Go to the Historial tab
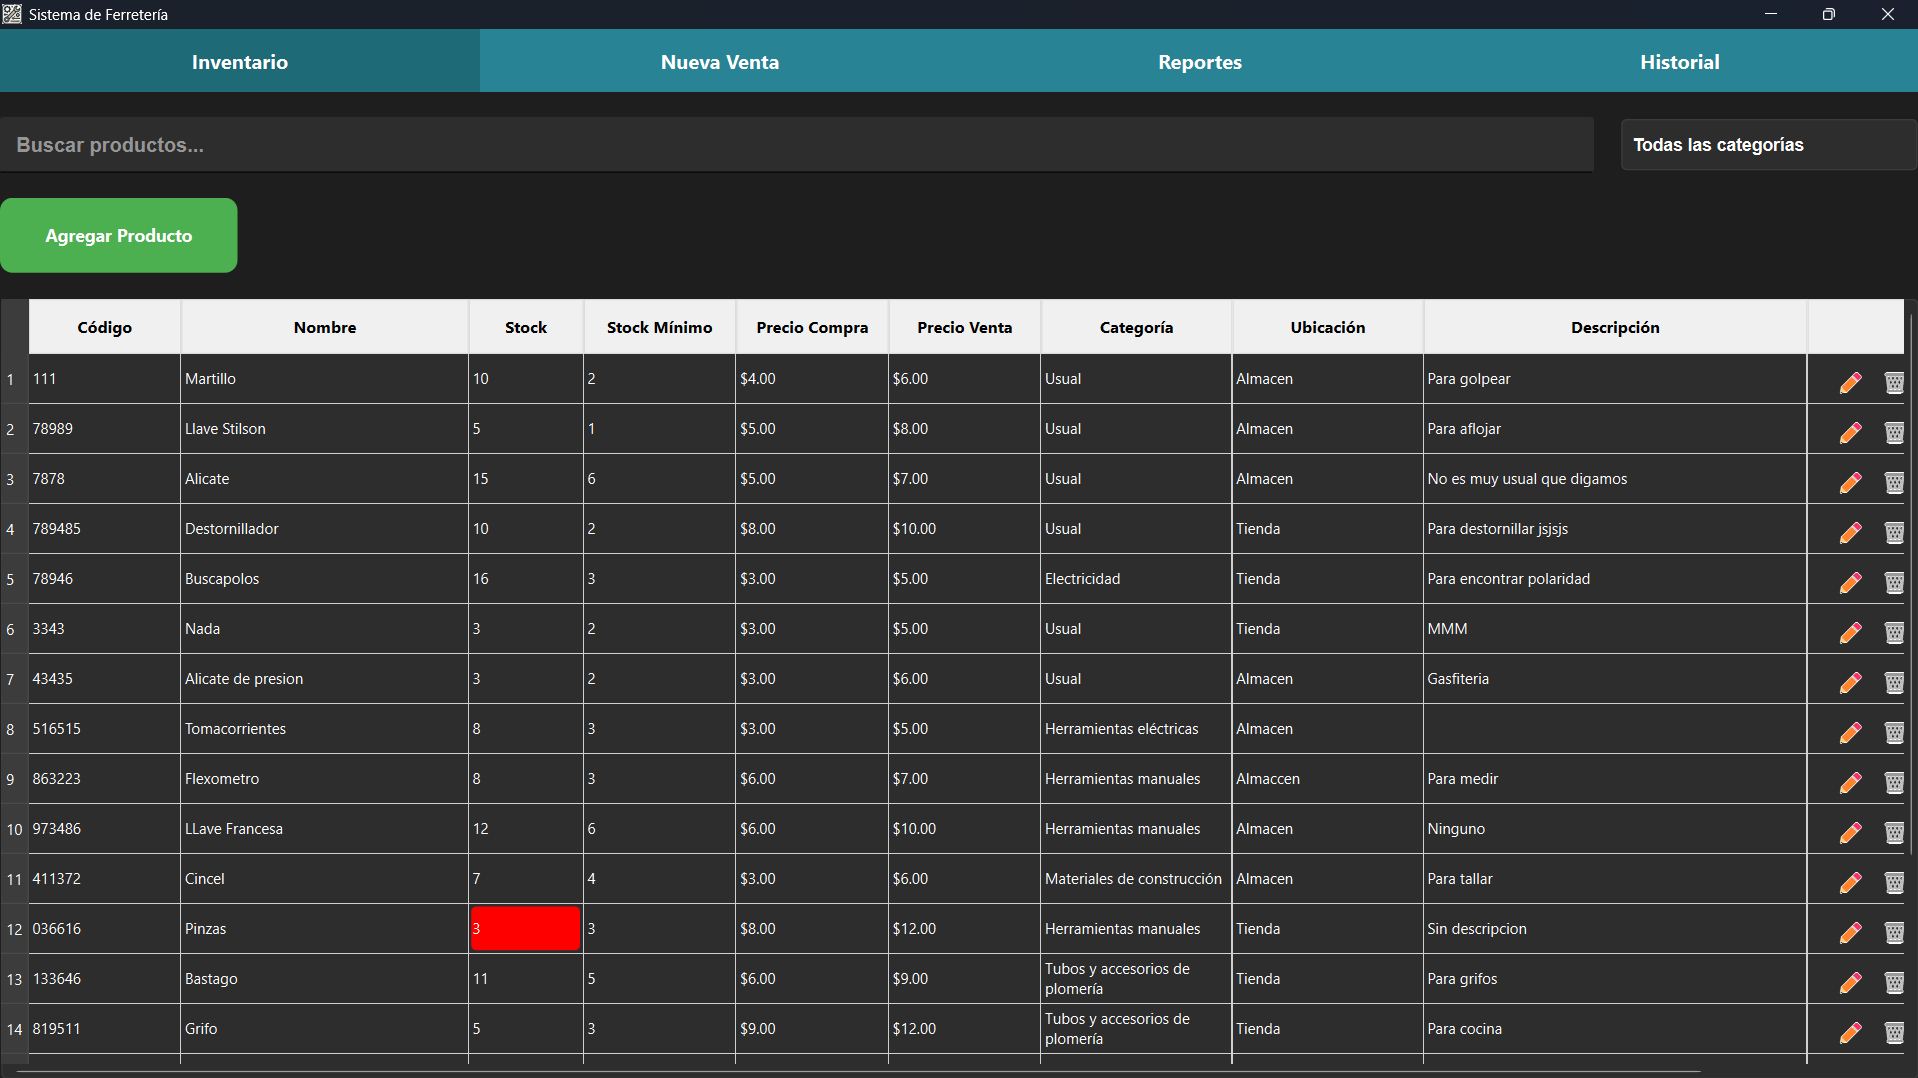Image resolution: width=1918 pixels, height=1078 pixels. pos(1679,62)
